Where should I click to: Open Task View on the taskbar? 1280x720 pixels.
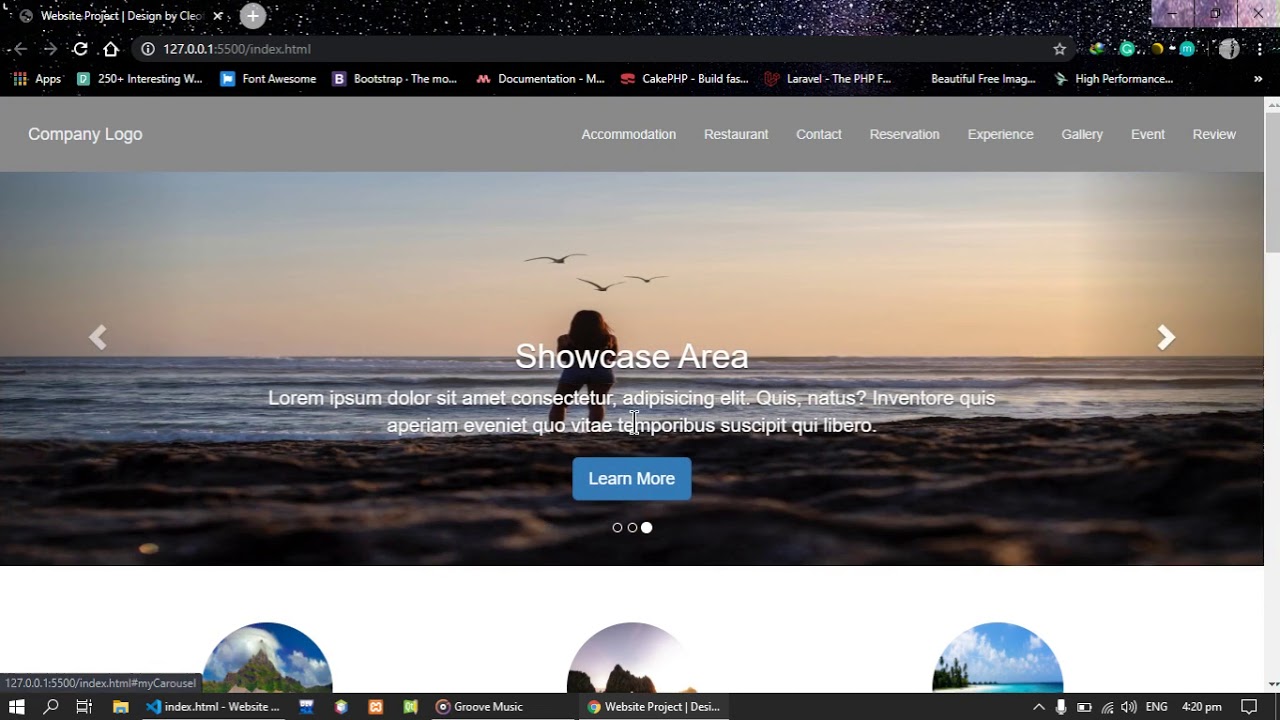click(84, 707)
